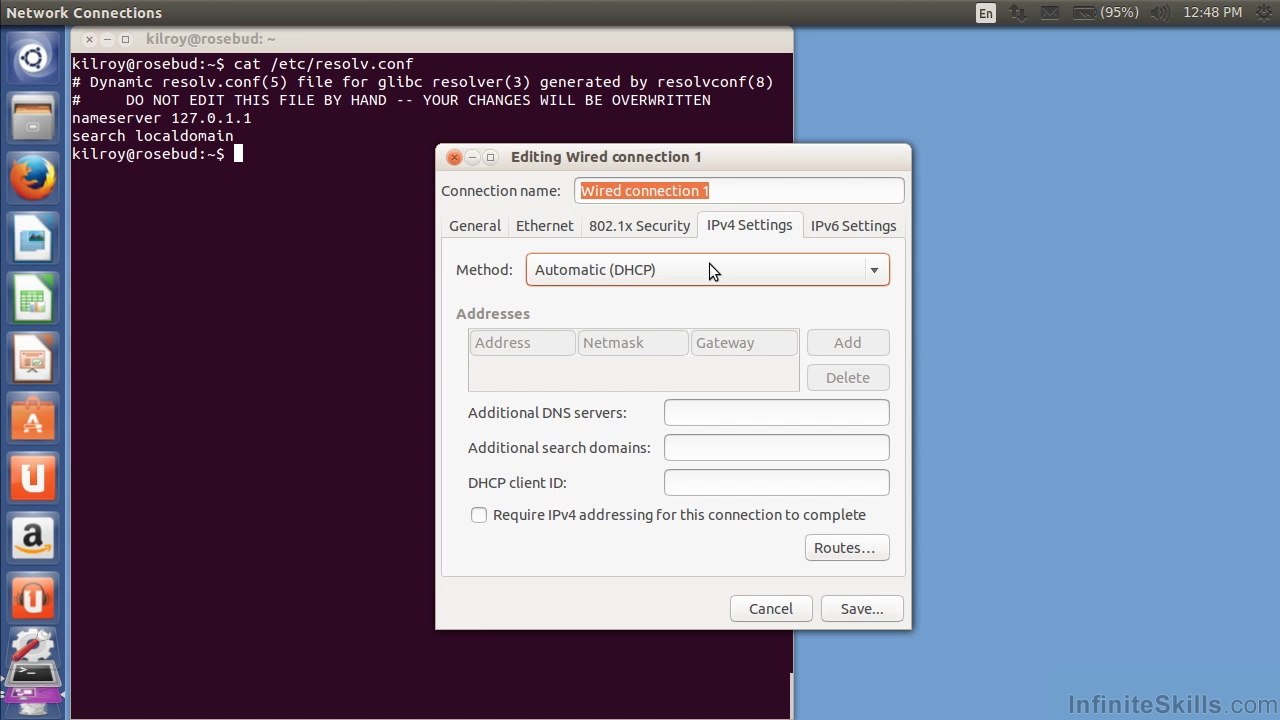Click the Address column header

523,343
